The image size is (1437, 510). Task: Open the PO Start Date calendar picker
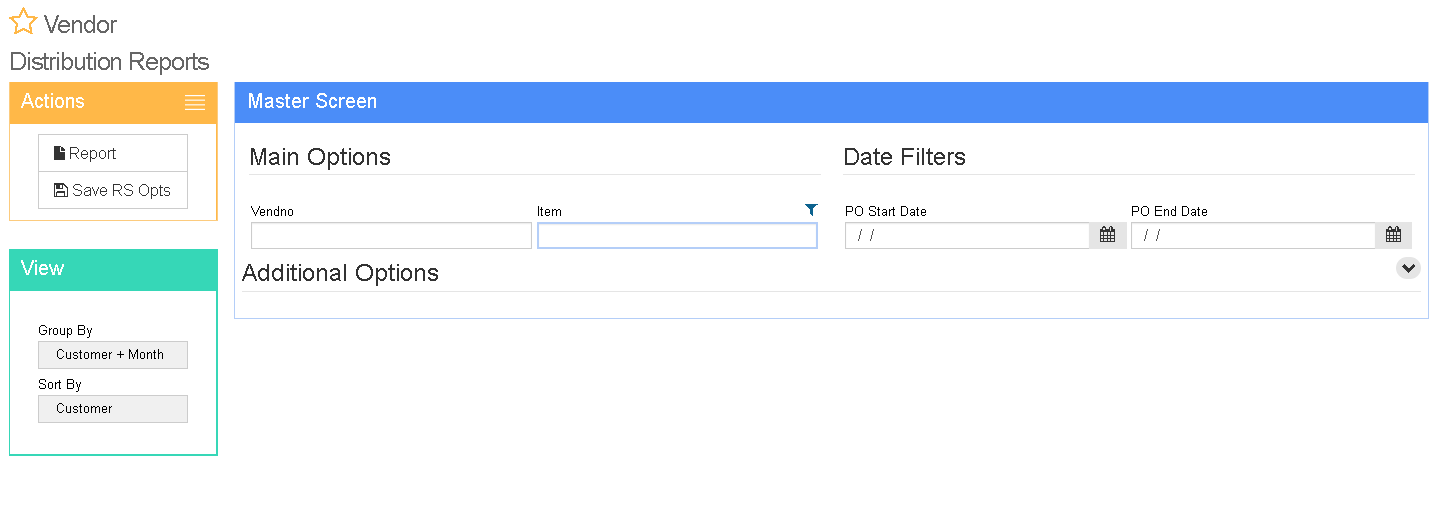coord(1107,235)
